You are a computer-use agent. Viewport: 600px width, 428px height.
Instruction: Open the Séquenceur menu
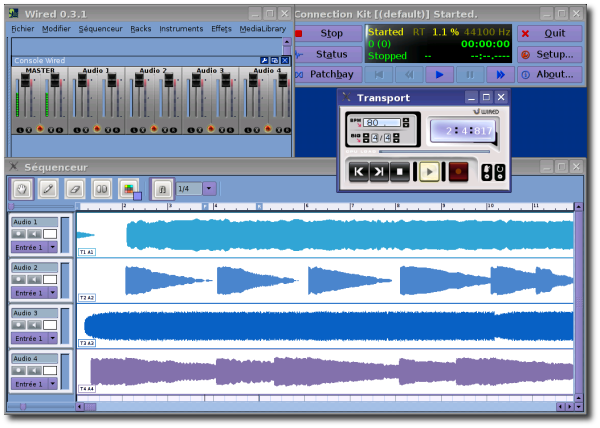pyautogui.click(x=101, y=29)
